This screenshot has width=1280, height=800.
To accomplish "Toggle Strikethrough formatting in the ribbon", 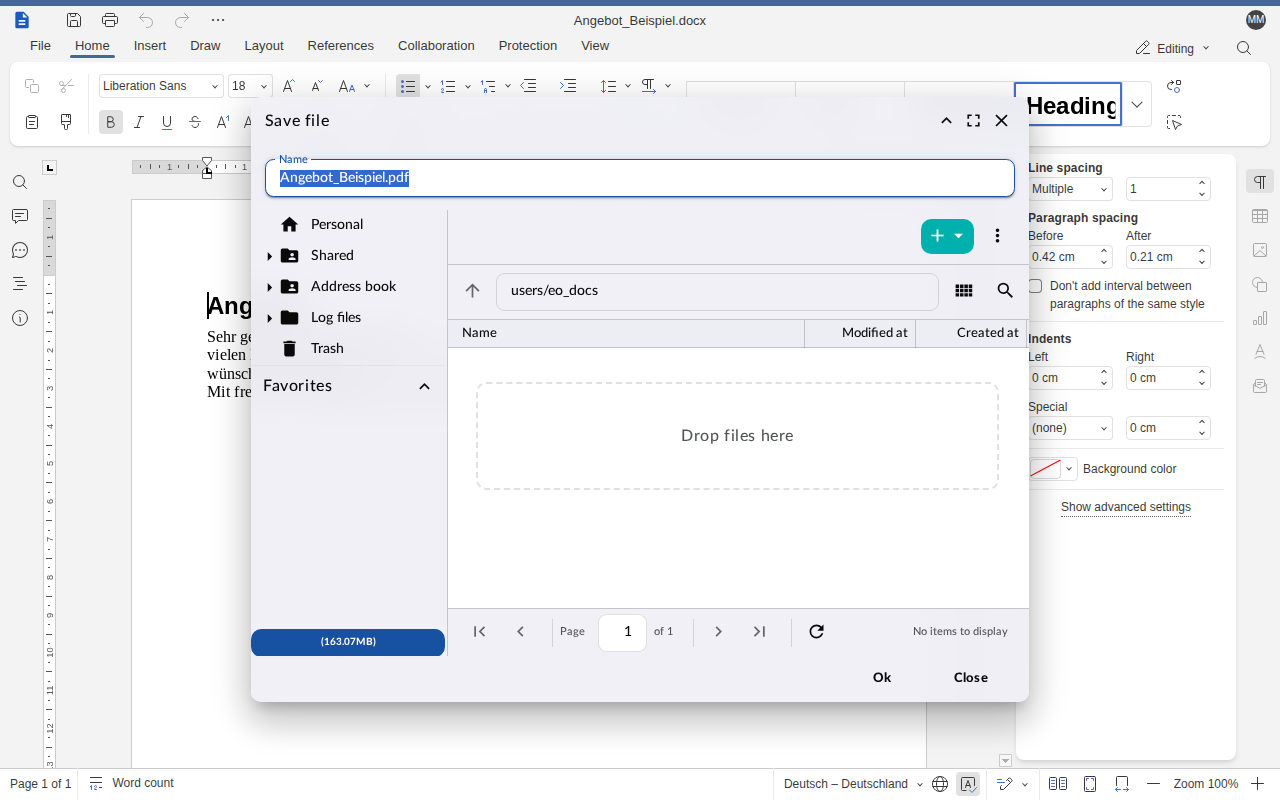I will (x=195, y=122).
